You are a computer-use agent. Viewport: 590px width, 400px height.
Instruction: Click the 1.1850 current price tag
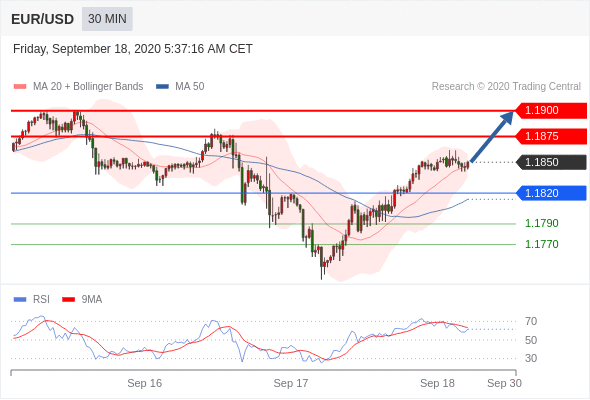pos(550,162)
